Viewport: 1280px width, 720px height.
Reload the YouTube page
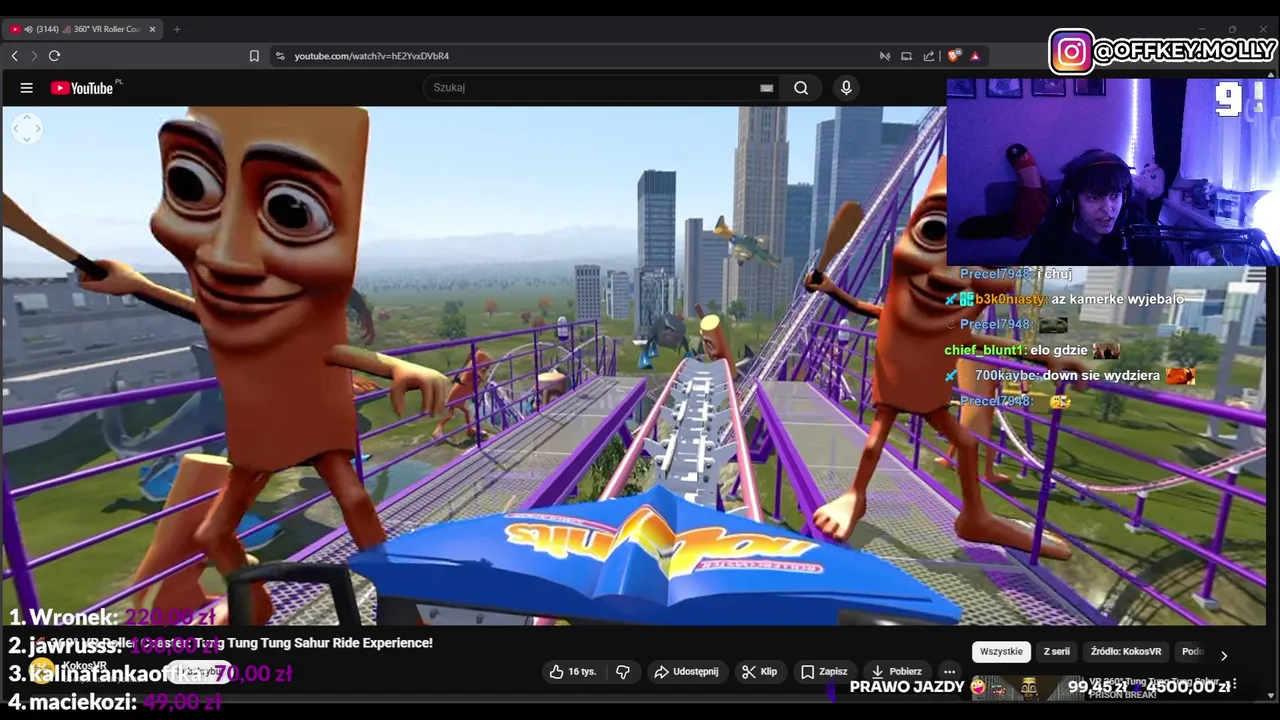[55, 56]
